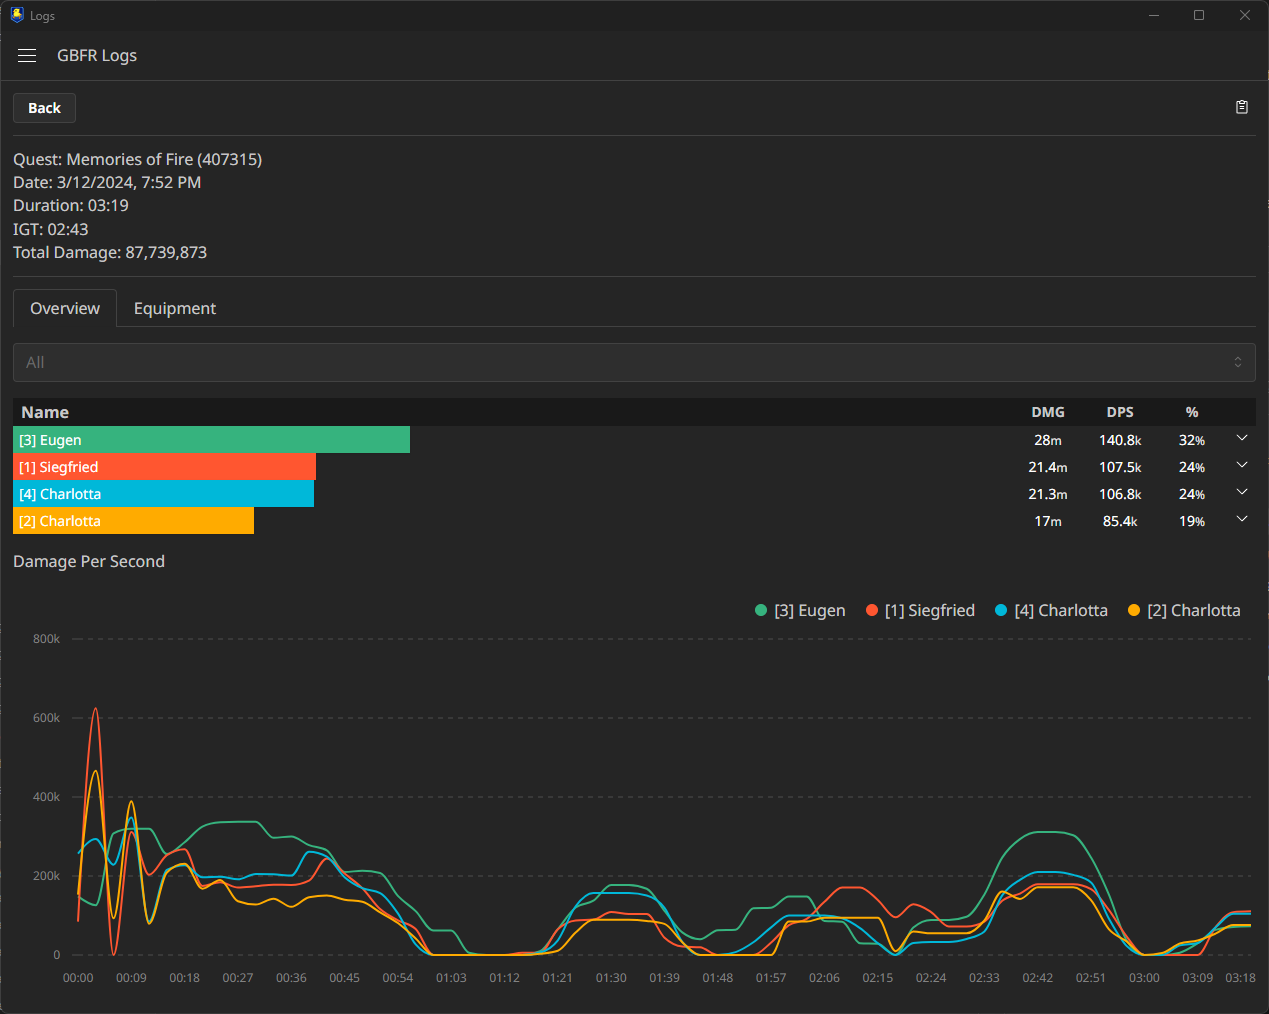Toggle the [3] Eugen legend dot in chart
Screen dimensions: 1269x1014
click(x=761, y=610)
